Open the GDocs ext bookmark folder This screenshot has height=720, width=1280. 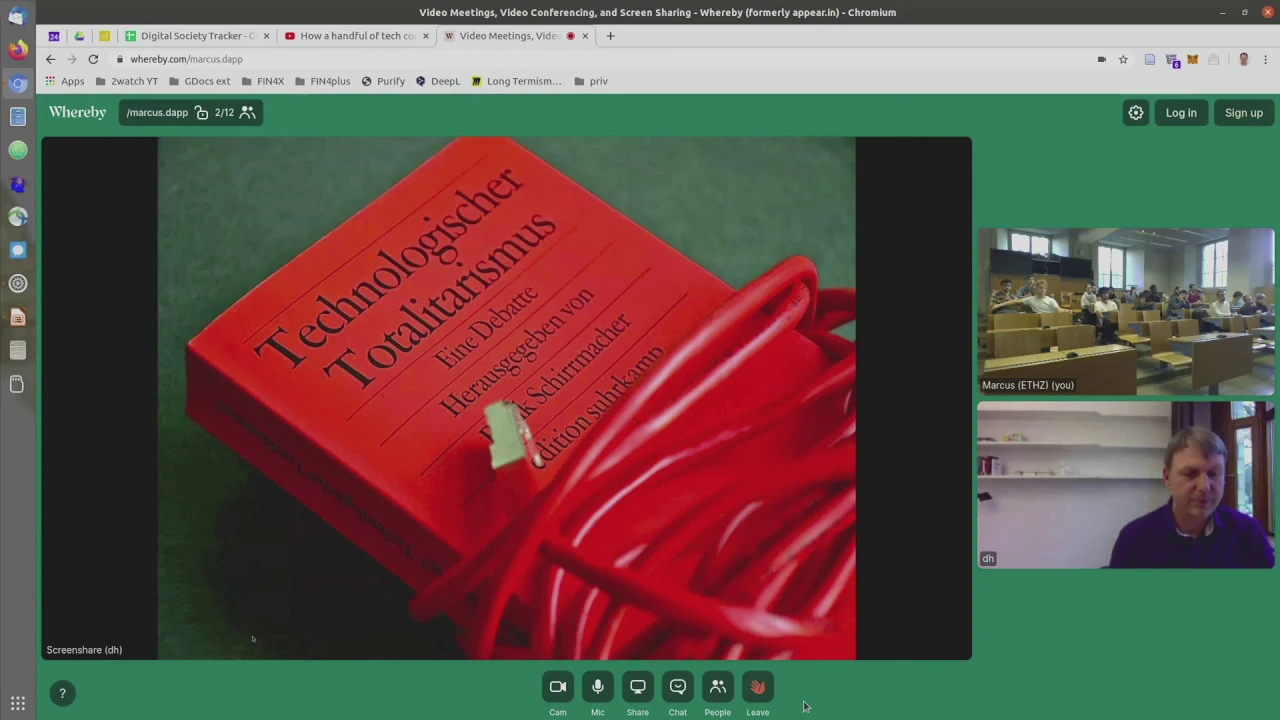click(200, 81)
